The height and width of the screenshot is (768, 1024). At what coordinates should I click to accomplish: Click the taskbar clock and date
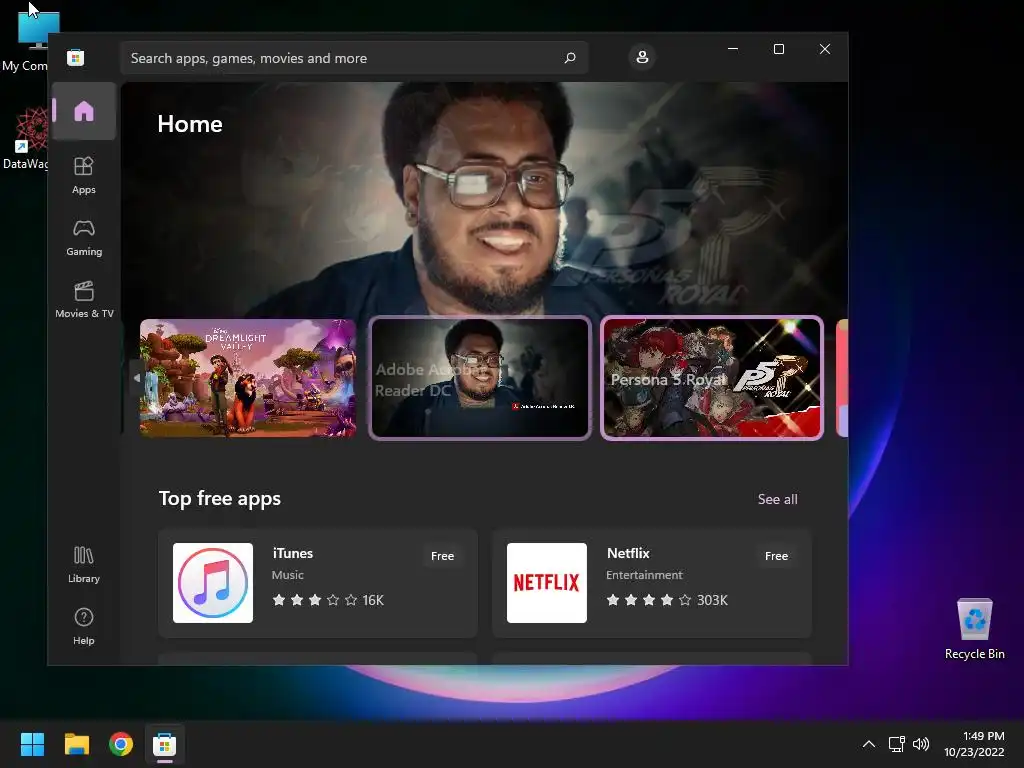click(974, 744)
